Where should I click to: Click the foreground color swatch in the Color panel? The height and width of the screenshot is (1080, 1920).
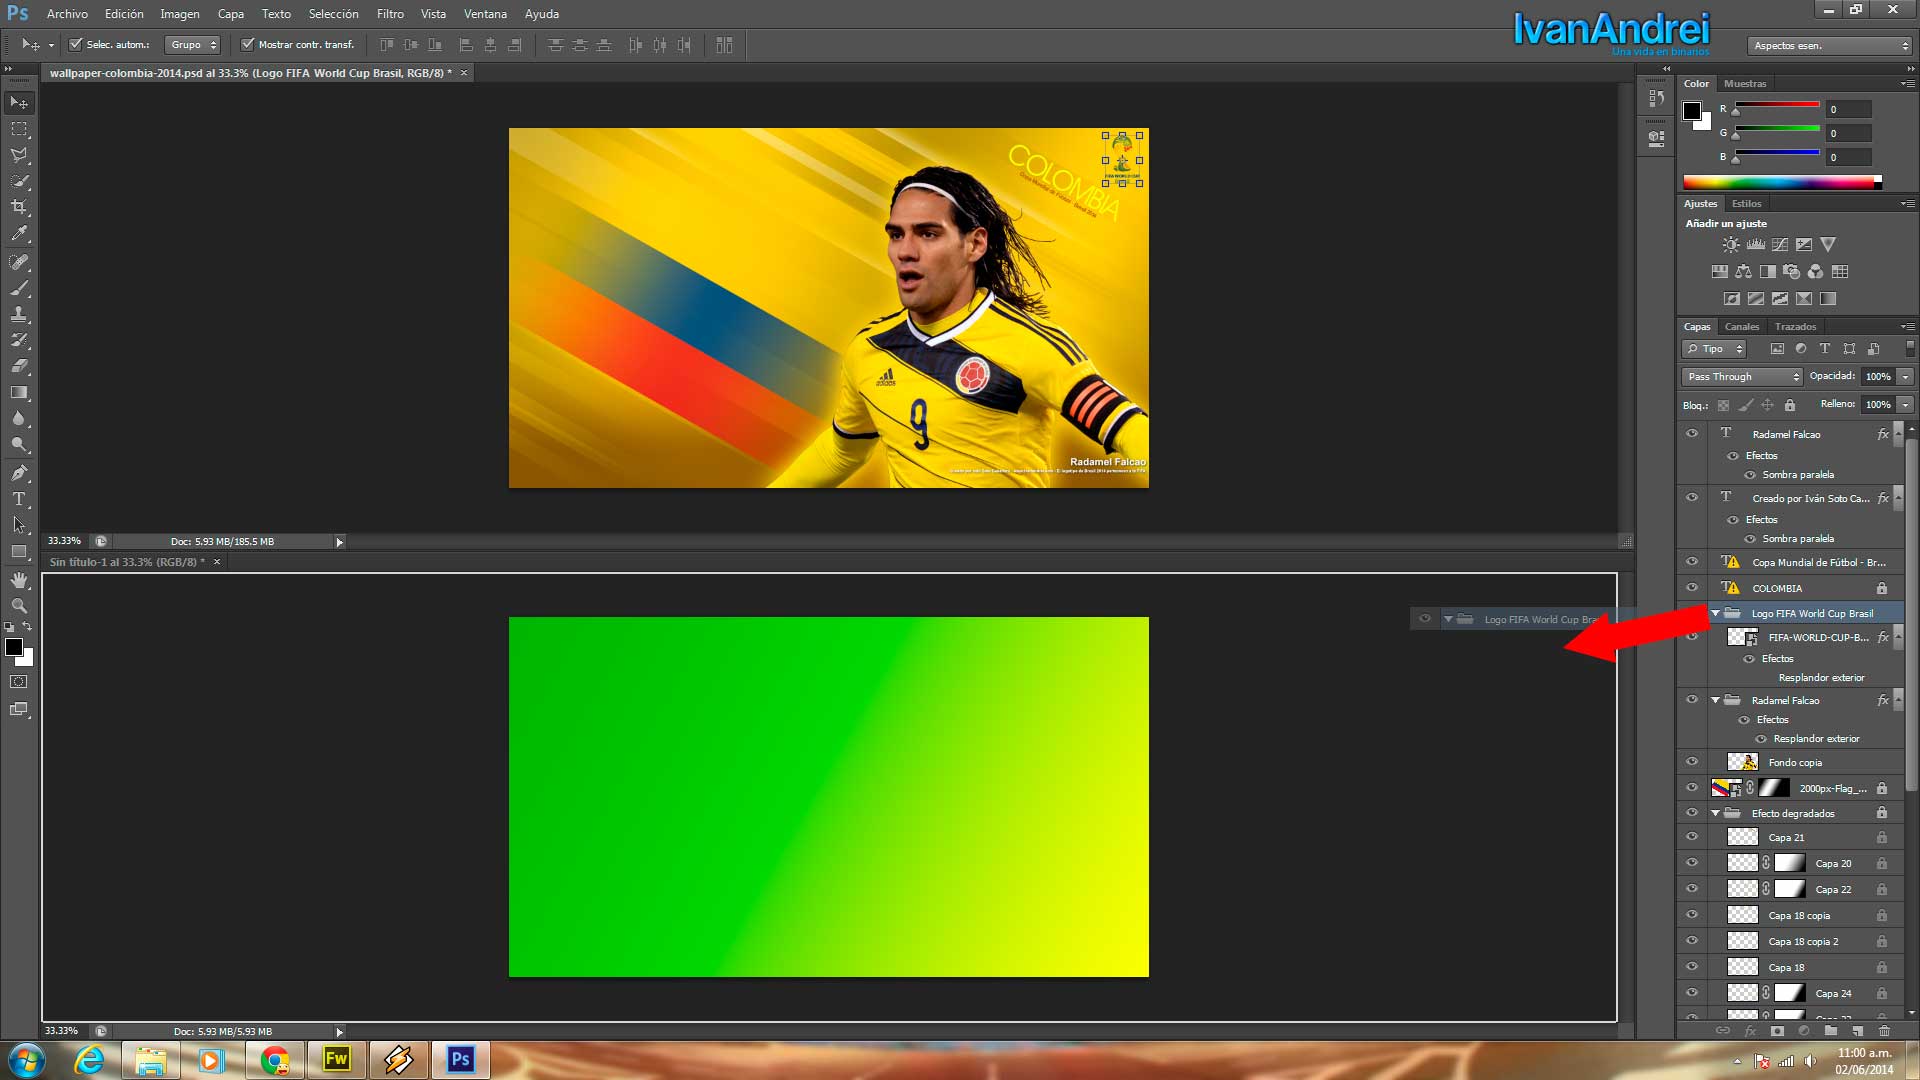click(x=1692, y=111)
